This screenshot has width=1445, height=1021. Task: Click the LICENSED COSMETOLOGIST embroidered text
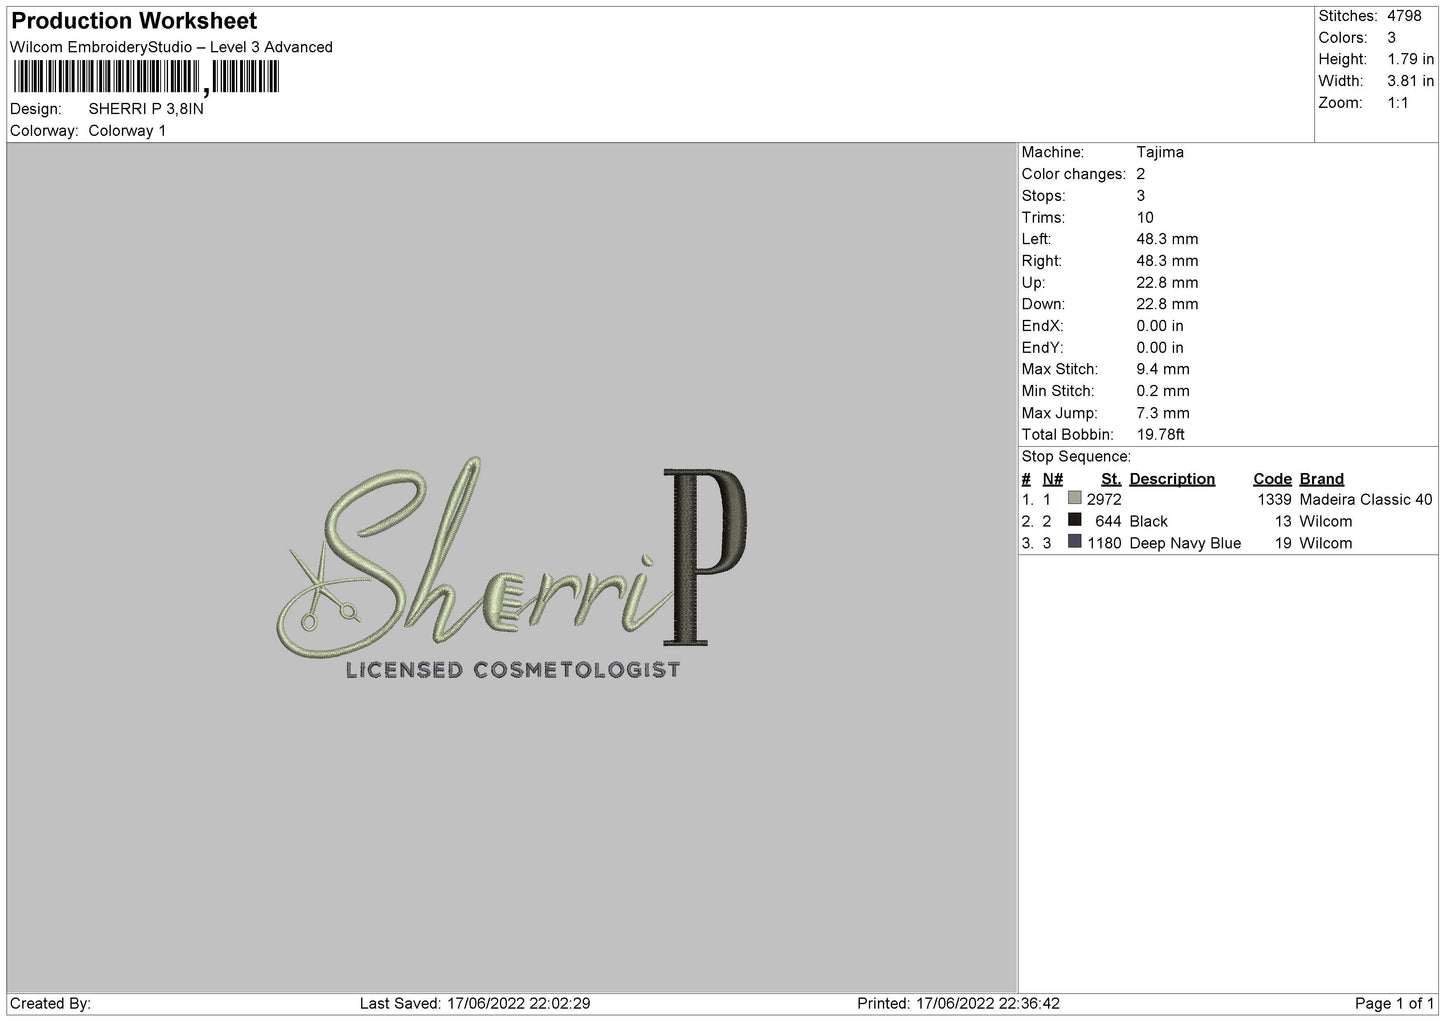[x=513, y=670]
